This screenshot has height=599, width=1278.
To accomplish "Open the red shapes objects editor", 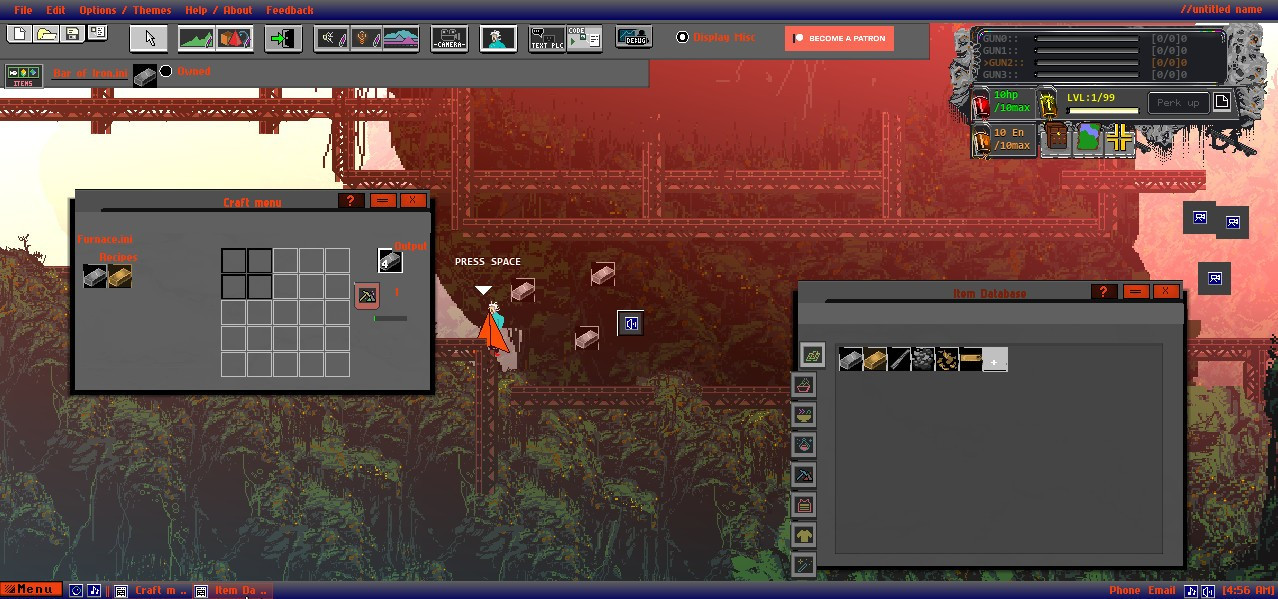I will pos(233,39).
